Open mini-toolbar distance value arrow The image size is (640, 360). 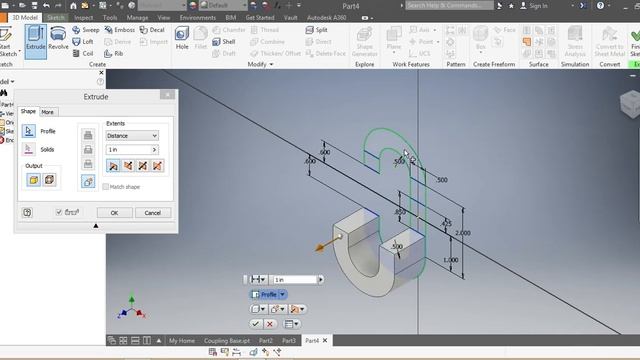pyautogui.click(x=320, y=280)
